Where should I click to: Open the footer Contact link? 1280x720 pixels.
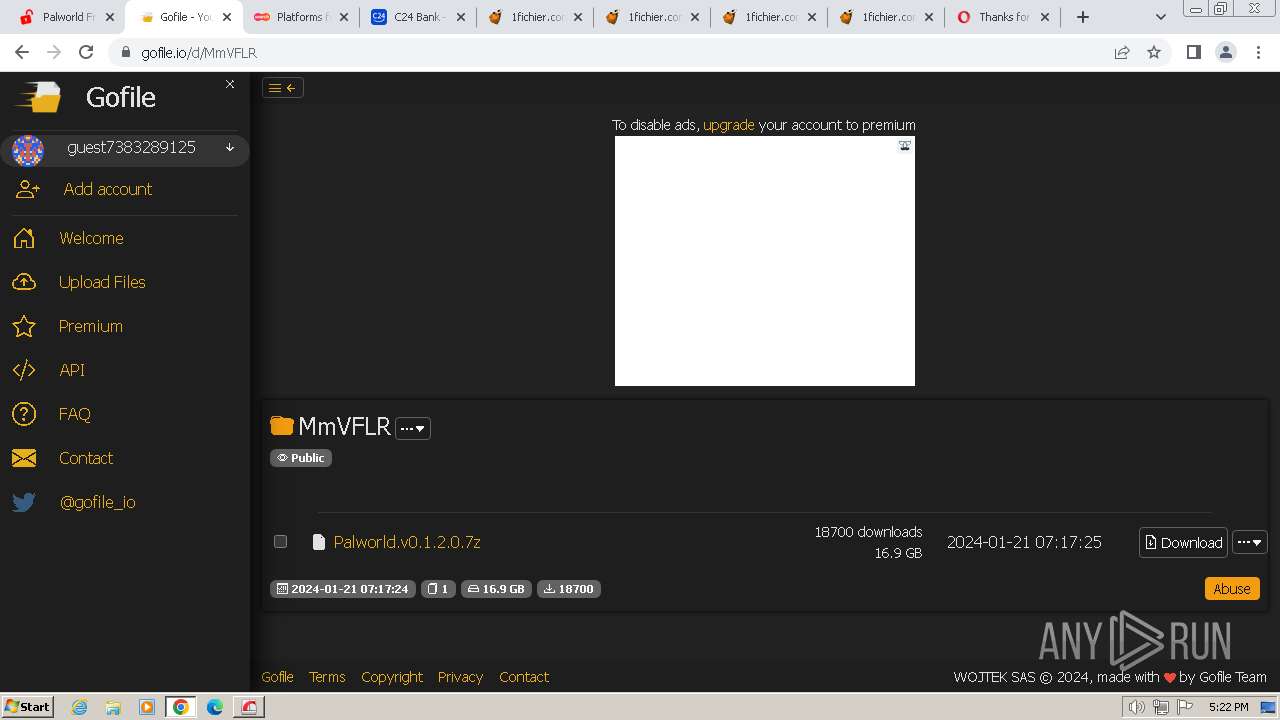[524, 677]
